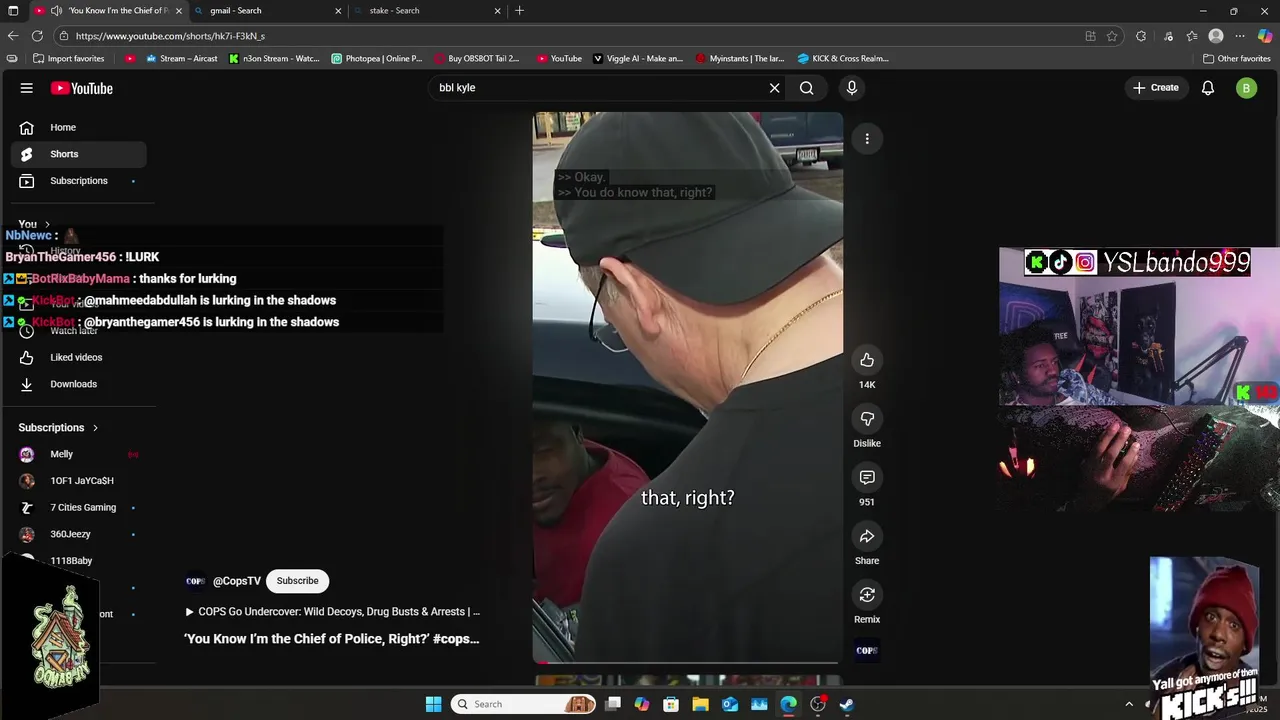Screen dimensions: 1280x720
Task: Open the next Short thumbnail below the video
Action: click(x=687, y=681)
